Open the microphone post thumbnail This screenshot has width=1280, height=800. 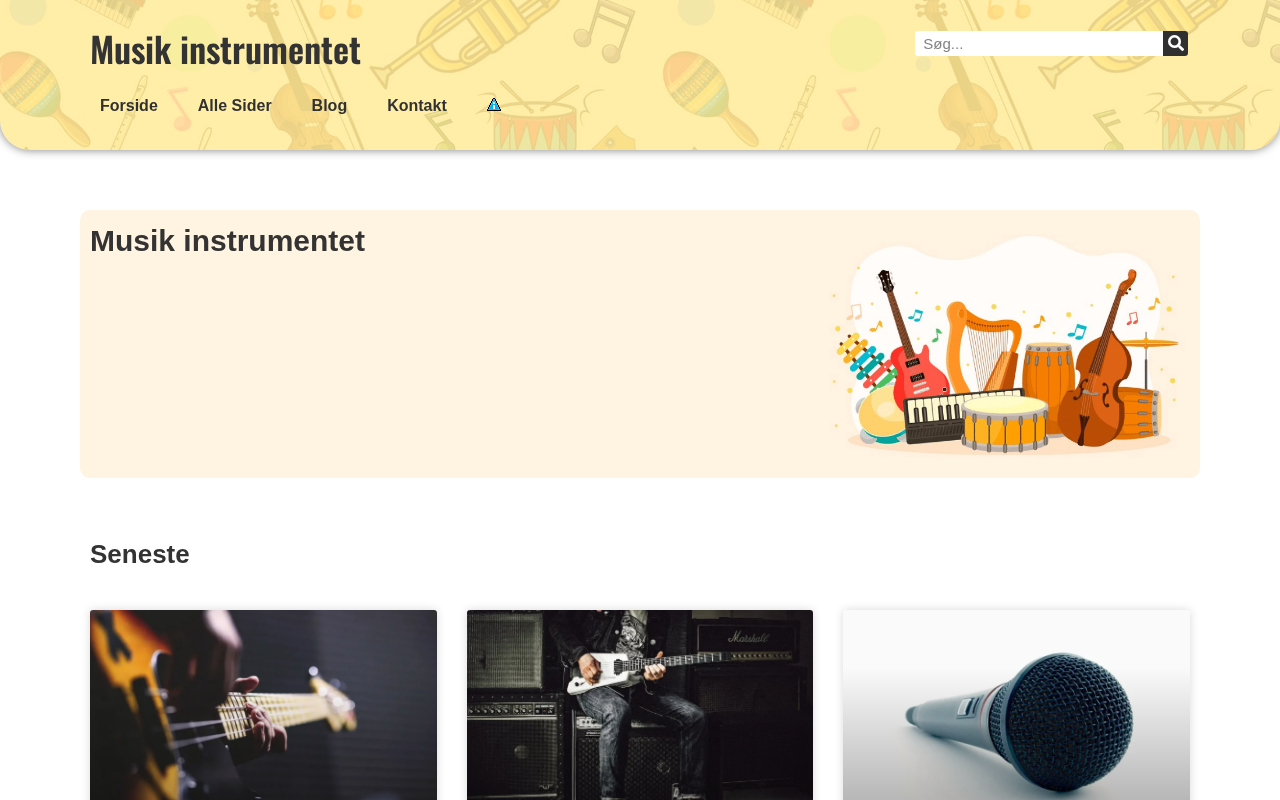pos(1016,705)
